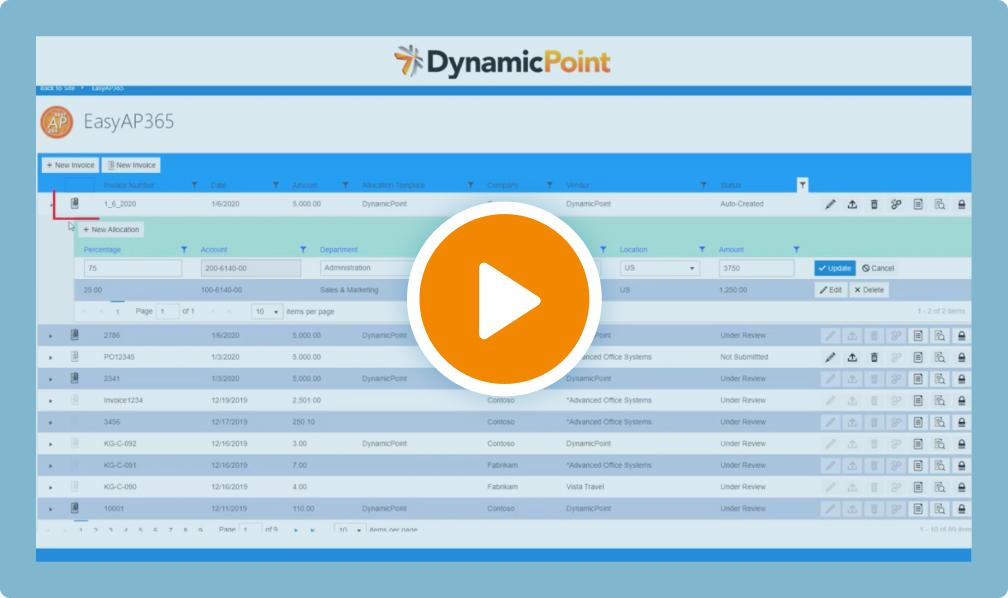Screen dimensions: 1008x598
Task: Click the attachment icon beside invoice 2786
Action: click(x=75, y=335)
